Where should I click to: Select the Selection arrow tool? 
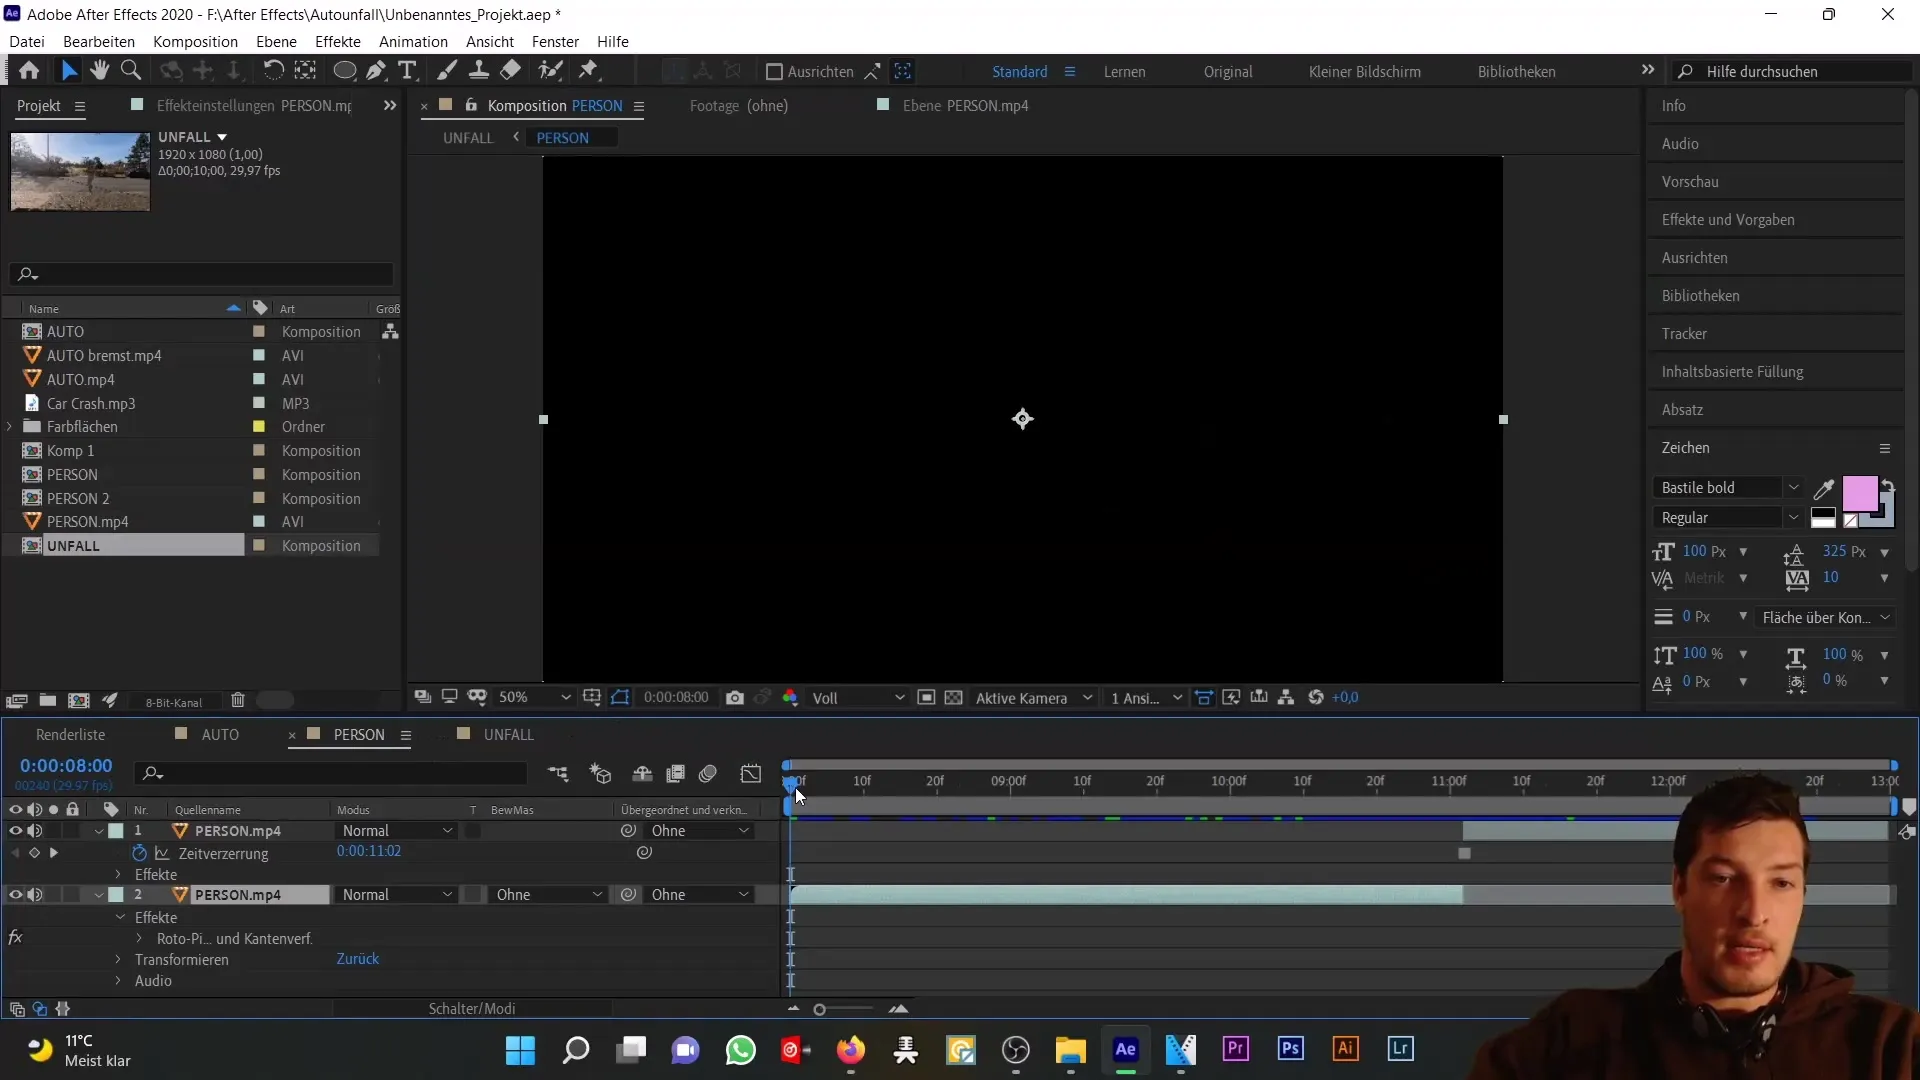(x=68, y=71)
